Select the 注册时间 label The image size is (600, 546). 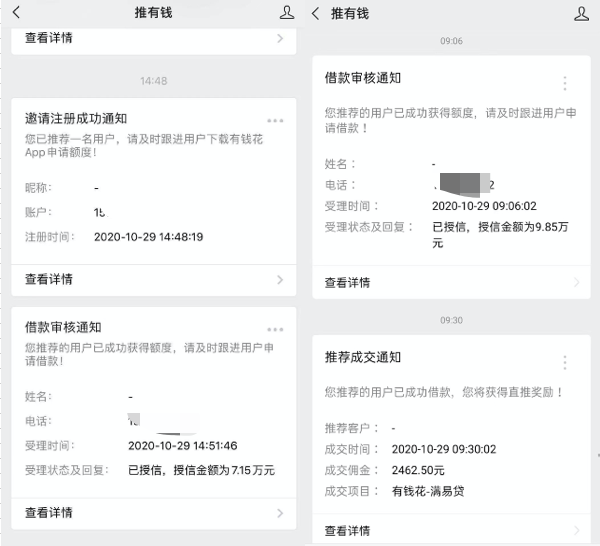point(50,237)
